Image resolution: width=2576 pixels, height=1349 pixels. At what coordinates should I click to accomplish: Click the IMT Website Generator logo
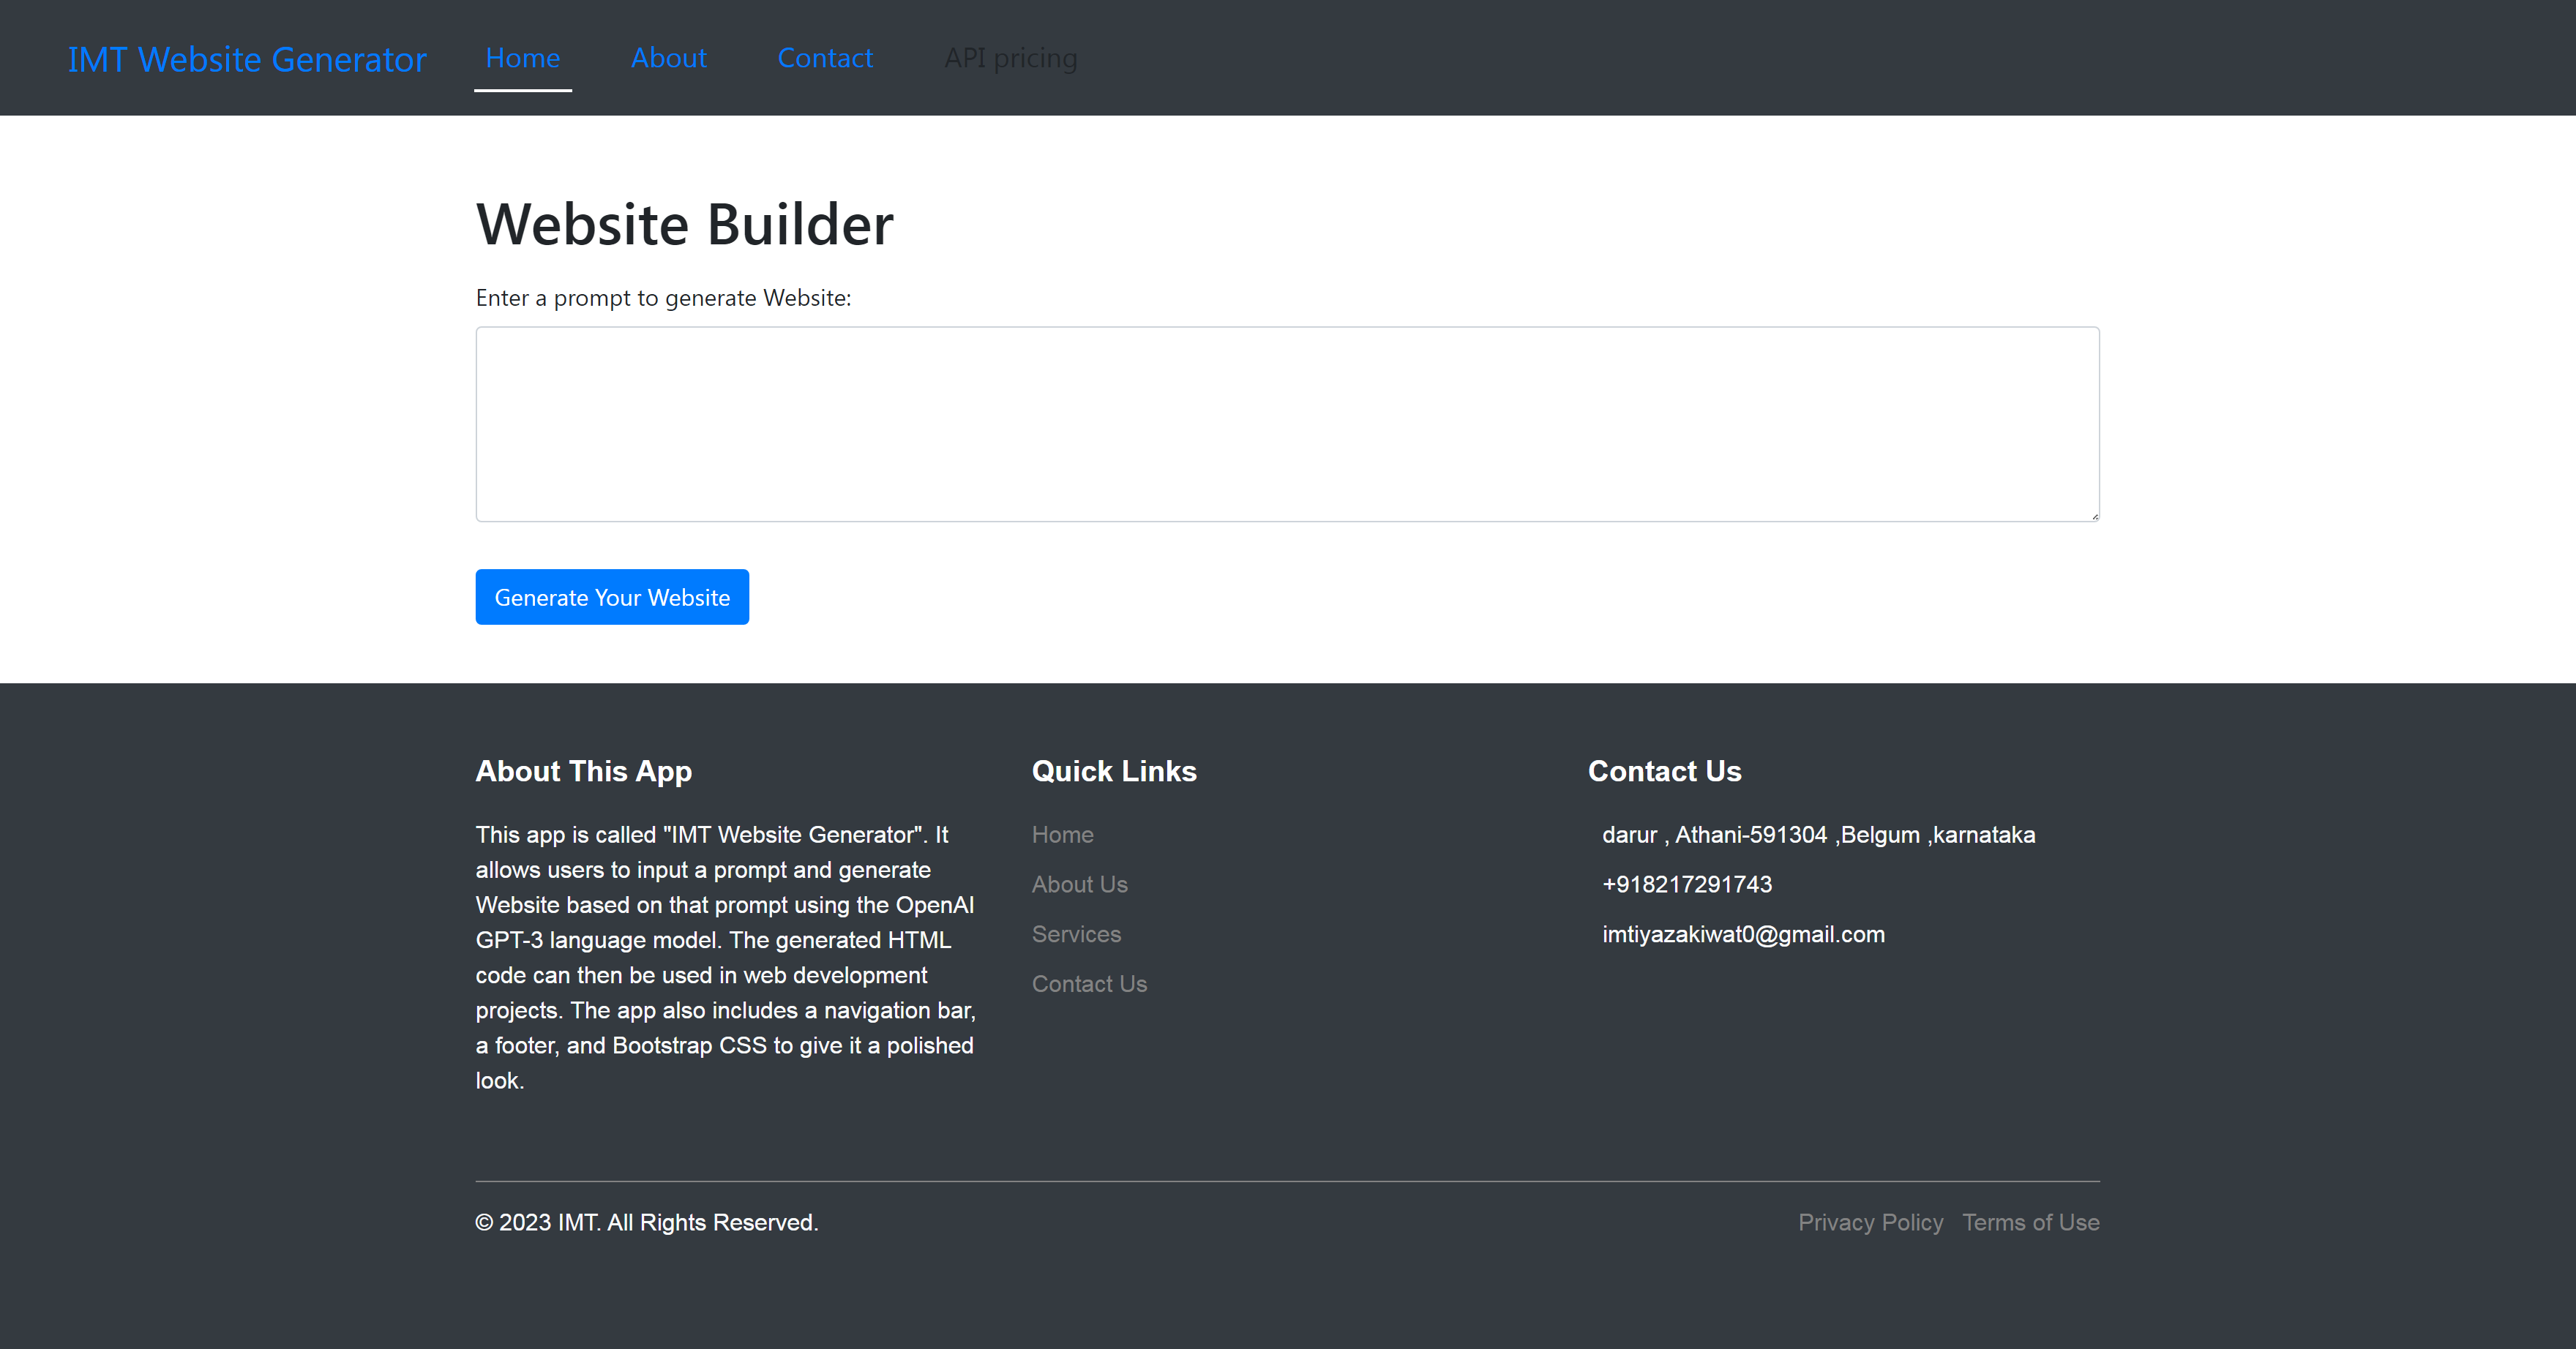click(x=247, y=58)
